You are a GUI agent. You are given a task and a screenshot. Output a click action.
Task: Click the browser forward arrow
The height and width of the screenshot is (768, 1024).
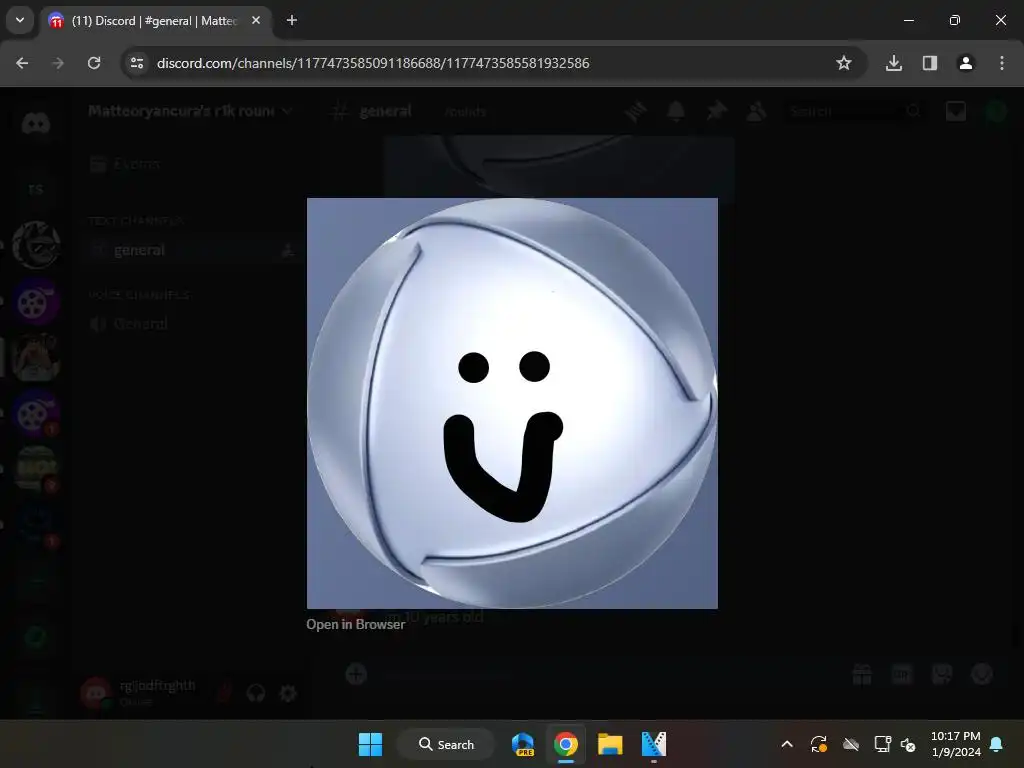pos(58,63)
